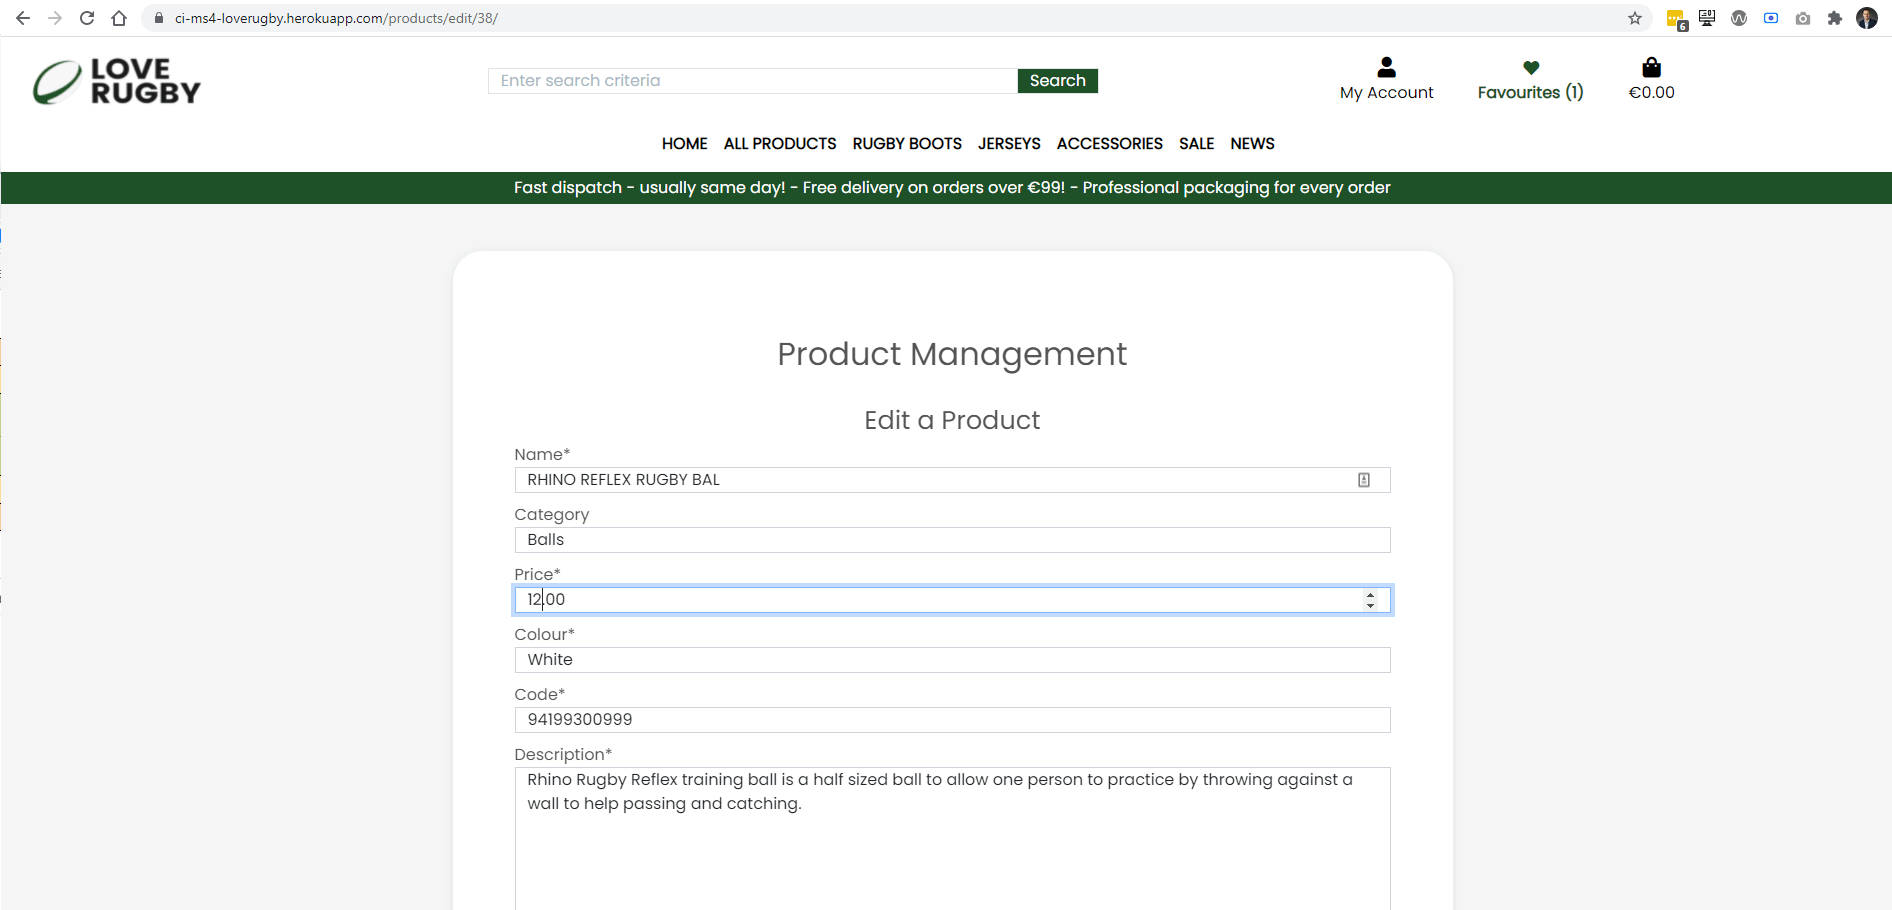Click the Code field 94199300999
This screenshot has height=910, width=1892.
pos(952,720)
